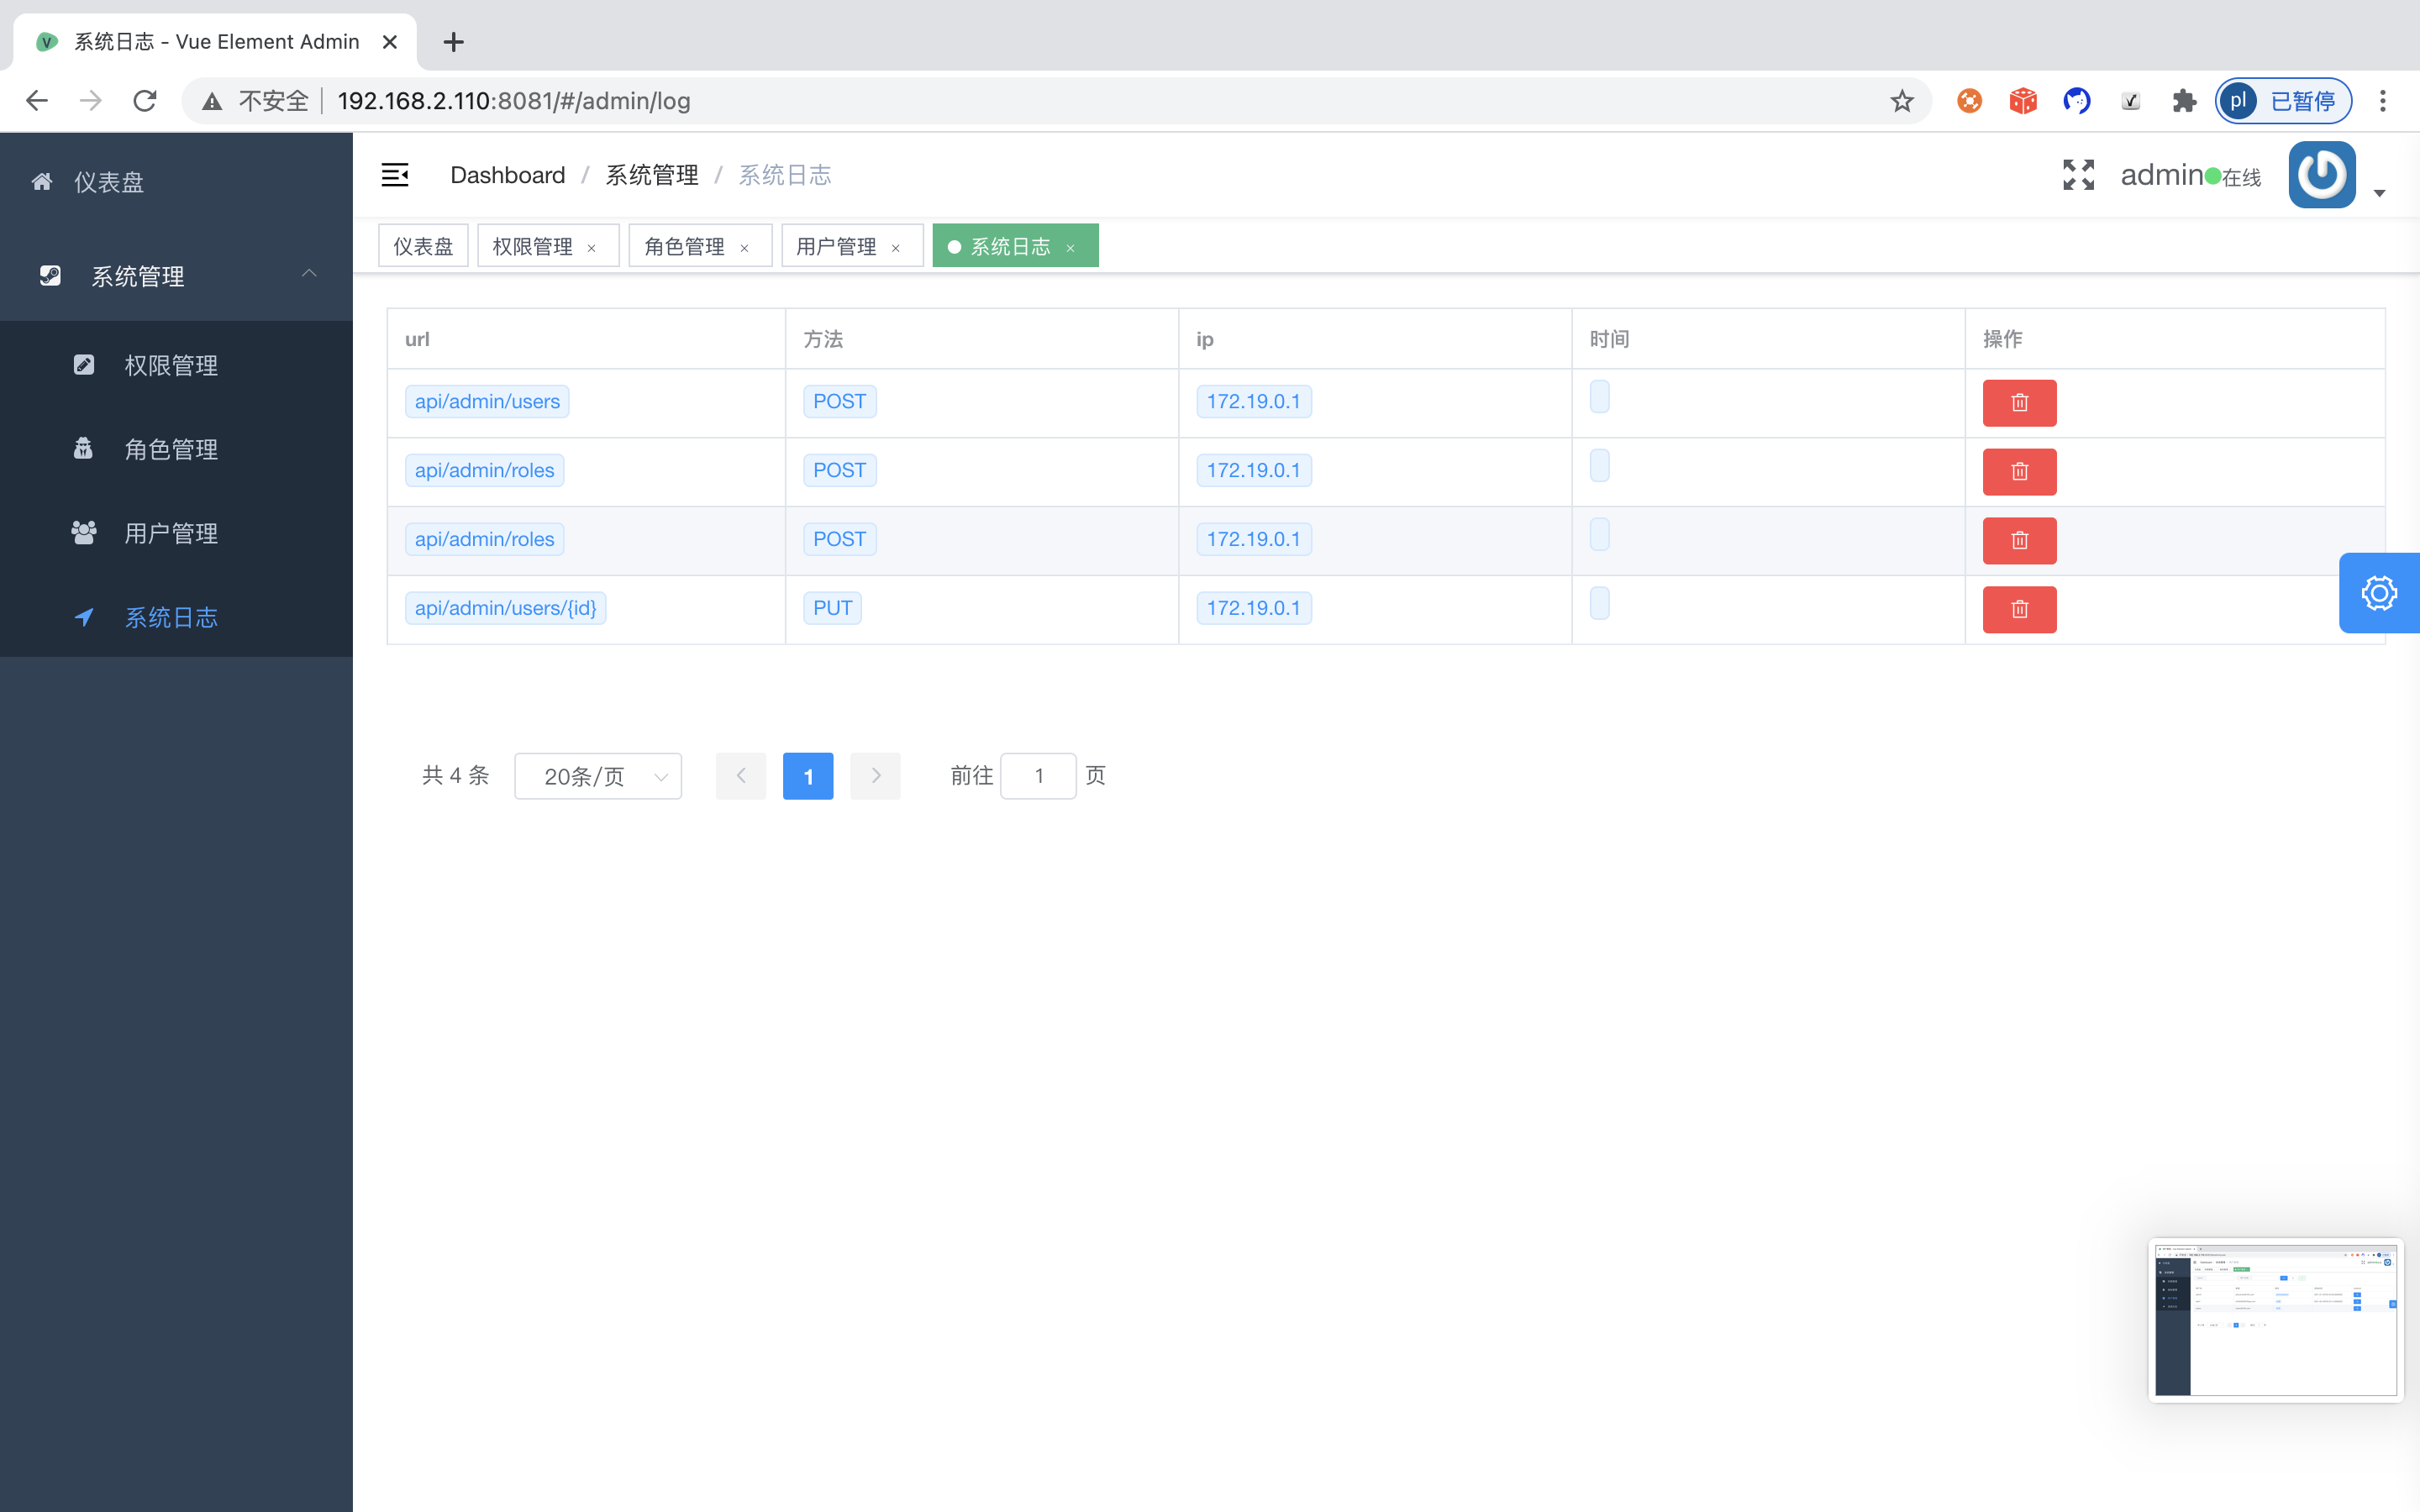Click the Dashboard breadcrumb link
The image size is (2420, 1512).
(507, 175)
